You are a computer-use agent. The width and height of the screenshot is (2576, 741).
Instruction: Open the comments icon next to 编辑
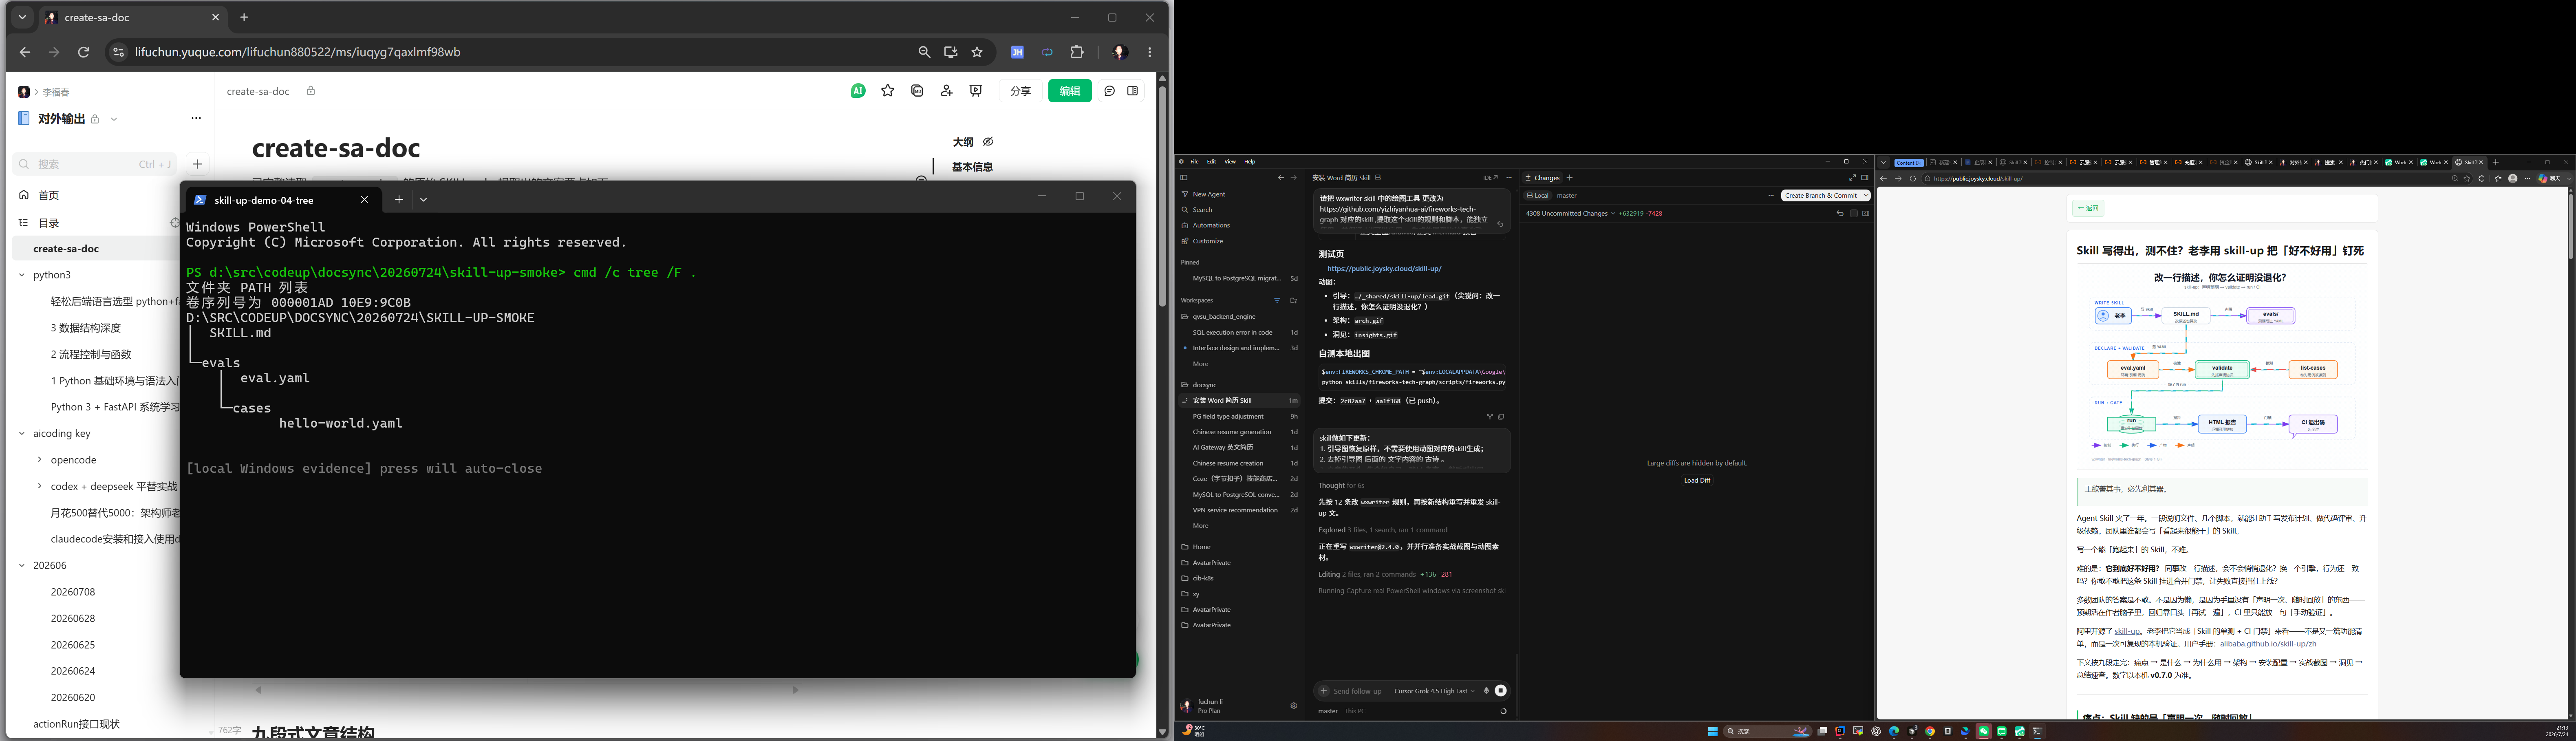[1110, 91]
